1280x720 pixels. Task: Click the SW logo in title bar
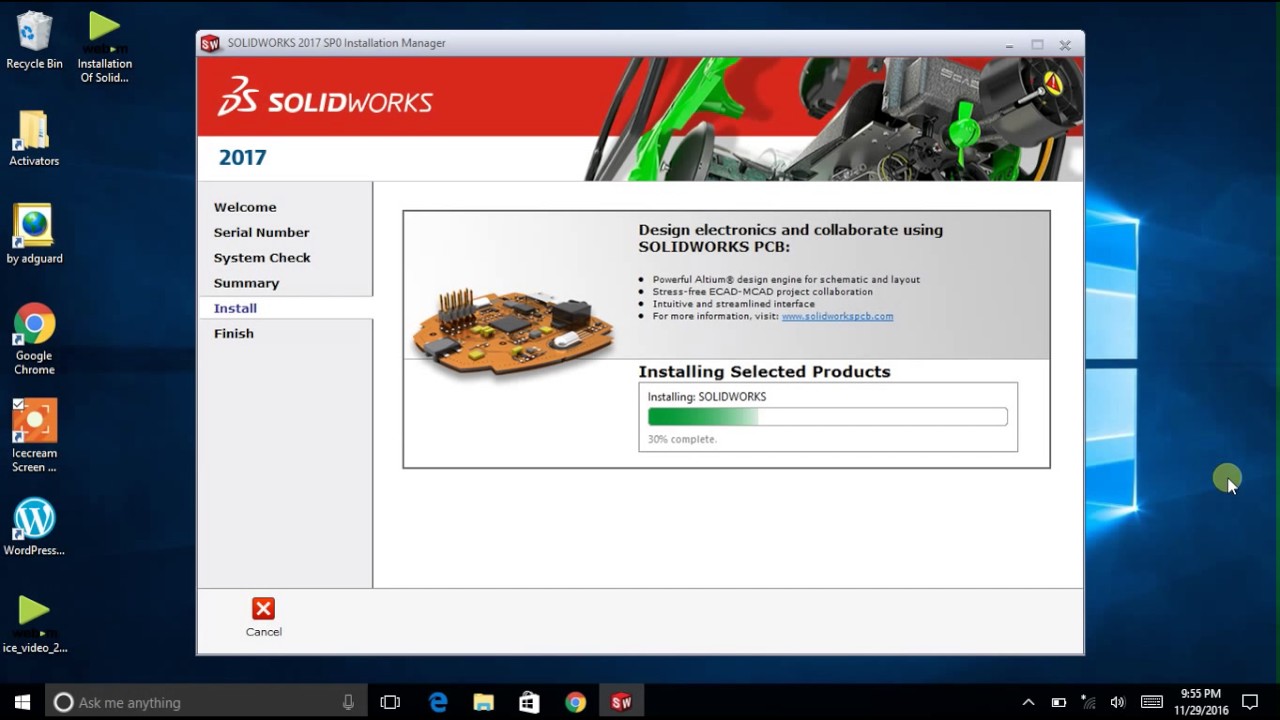click(210, 43)
